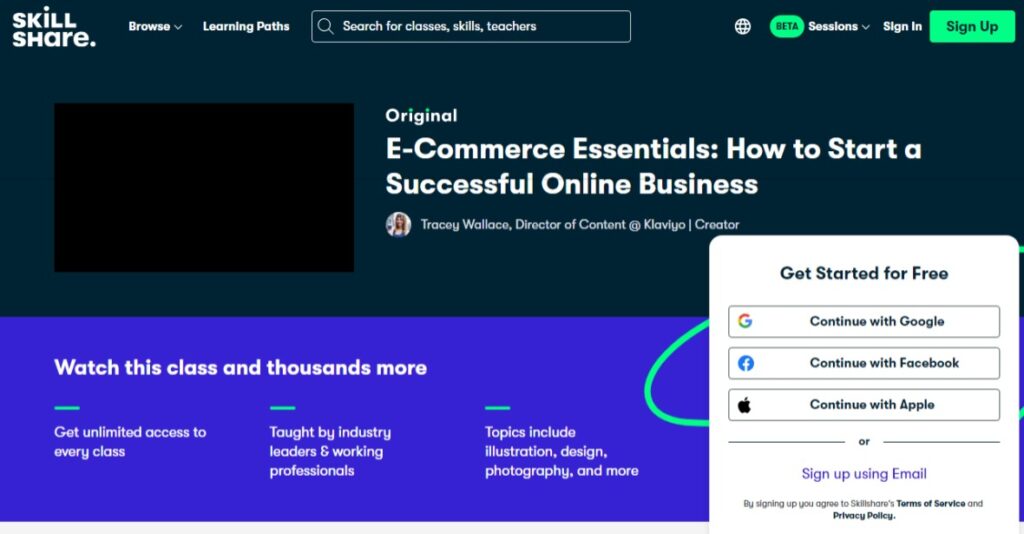Click Sign up using Email link
The height and width of the screenshot is (534, 1024).
[x=864, y=474]
